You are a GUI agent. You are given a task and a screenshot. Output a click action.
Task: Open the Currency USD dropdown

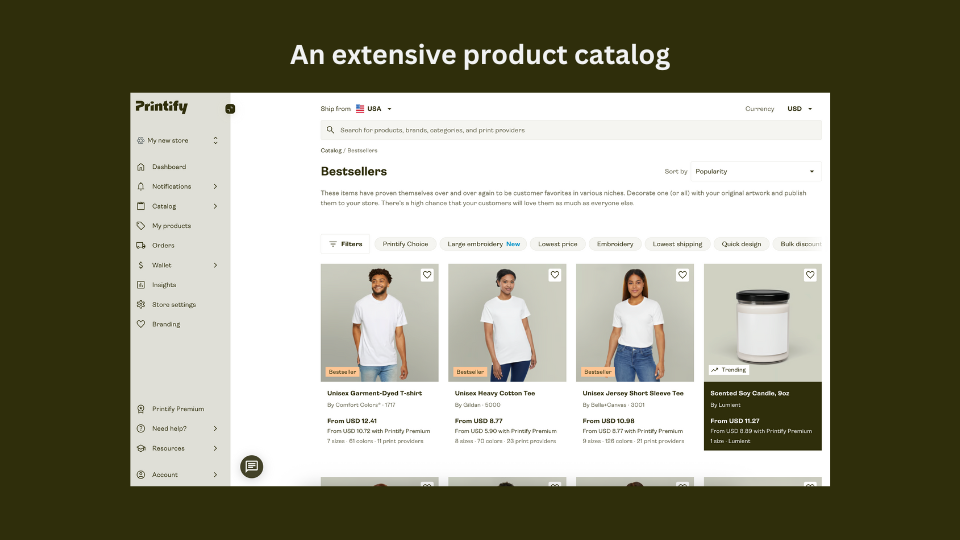pos(799,109)
